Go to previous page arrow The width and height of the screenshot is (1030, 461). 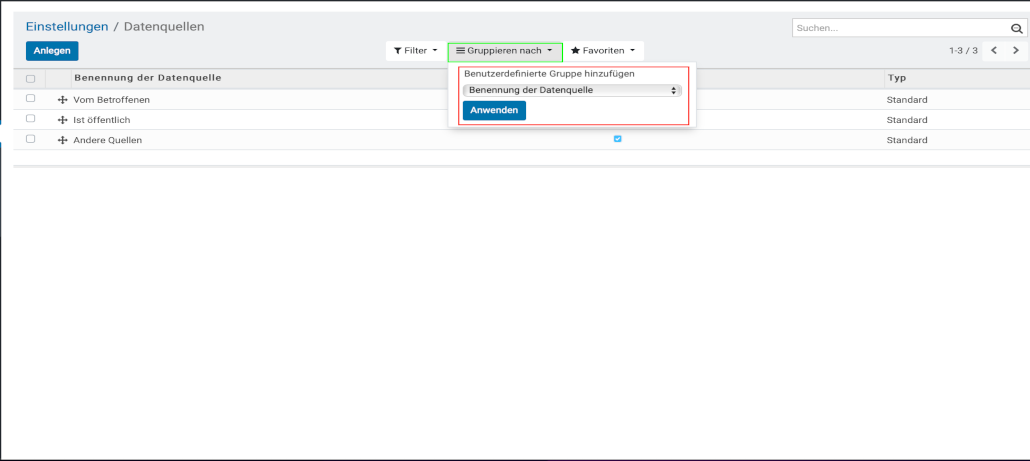(994, 50)
